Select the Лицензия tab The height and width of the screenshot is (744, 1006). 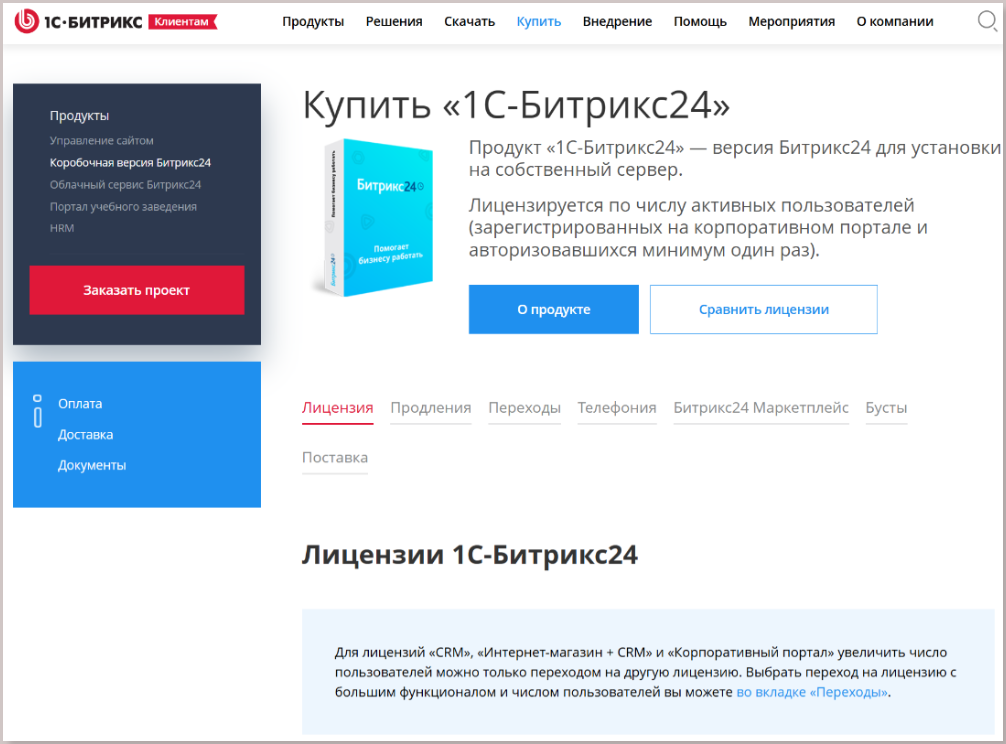[x=337, y=408]
